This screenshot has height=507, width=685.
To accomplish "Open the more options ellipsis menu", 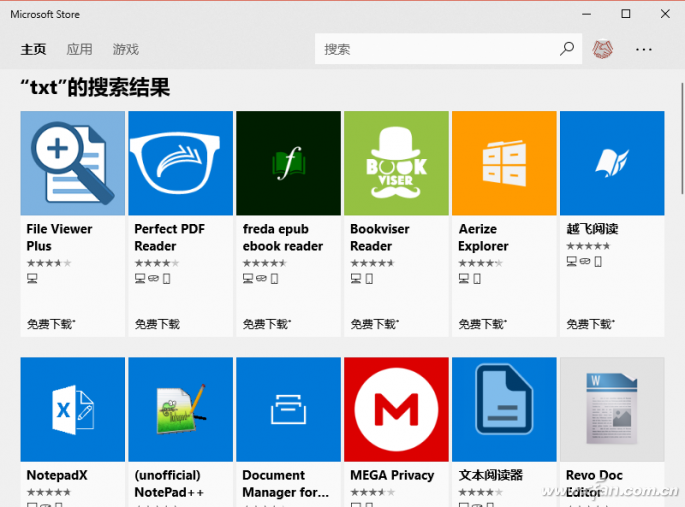I will pyautogui.click(x=643, y=49).
